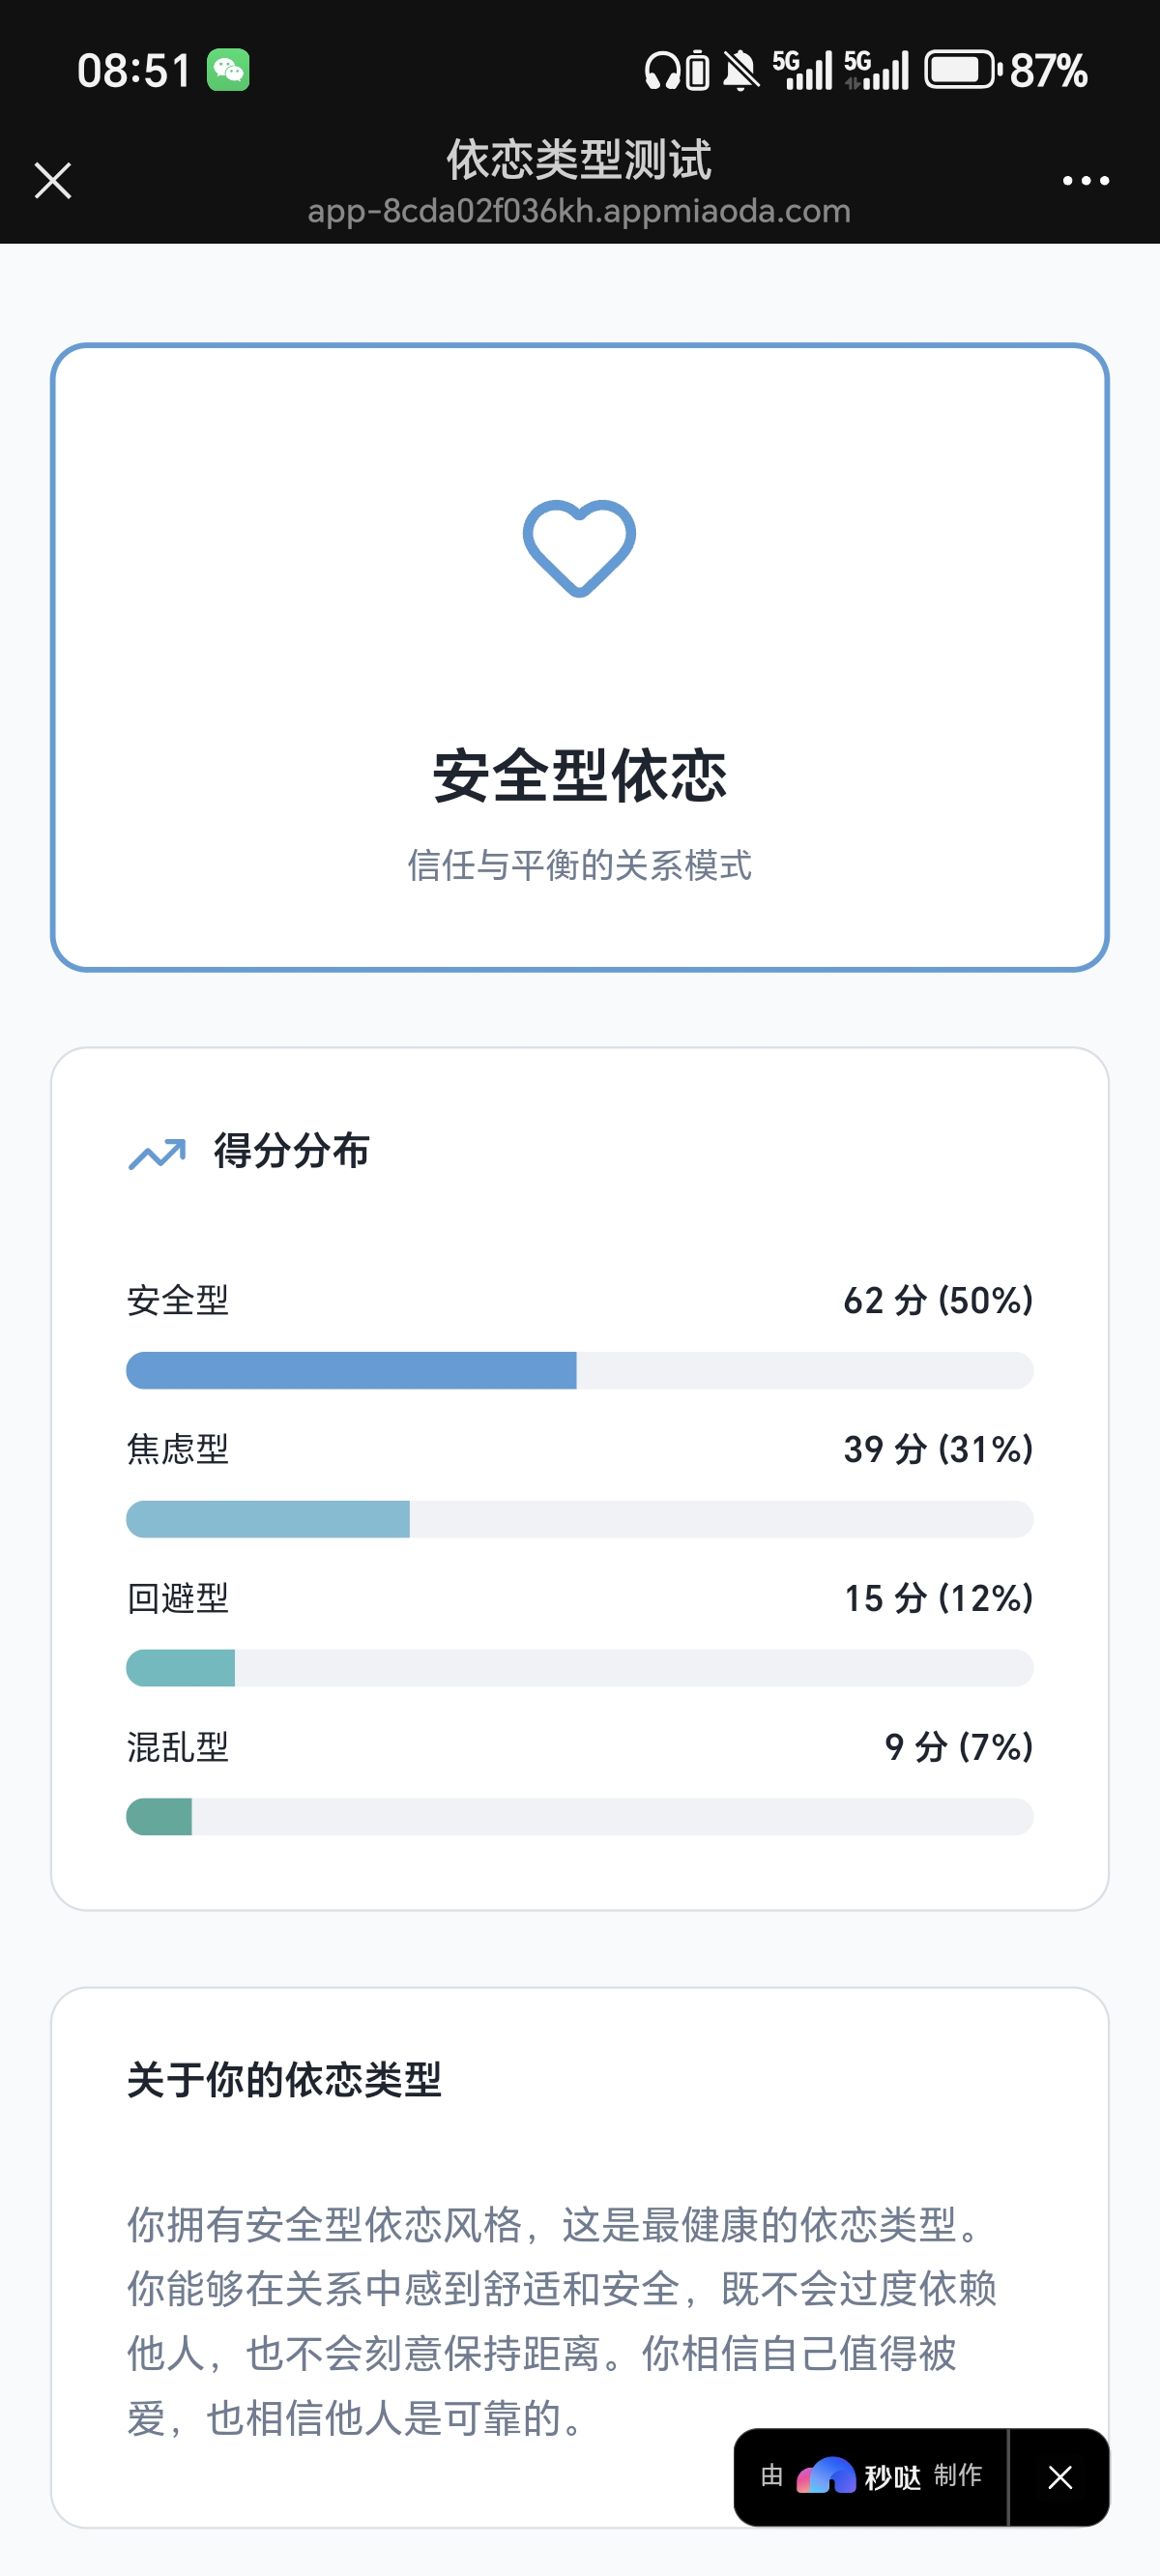Viewport: 1160px width, 2576px height.
Task: Click the 安全型 blue progress bar
Action: click(579, 1370)
